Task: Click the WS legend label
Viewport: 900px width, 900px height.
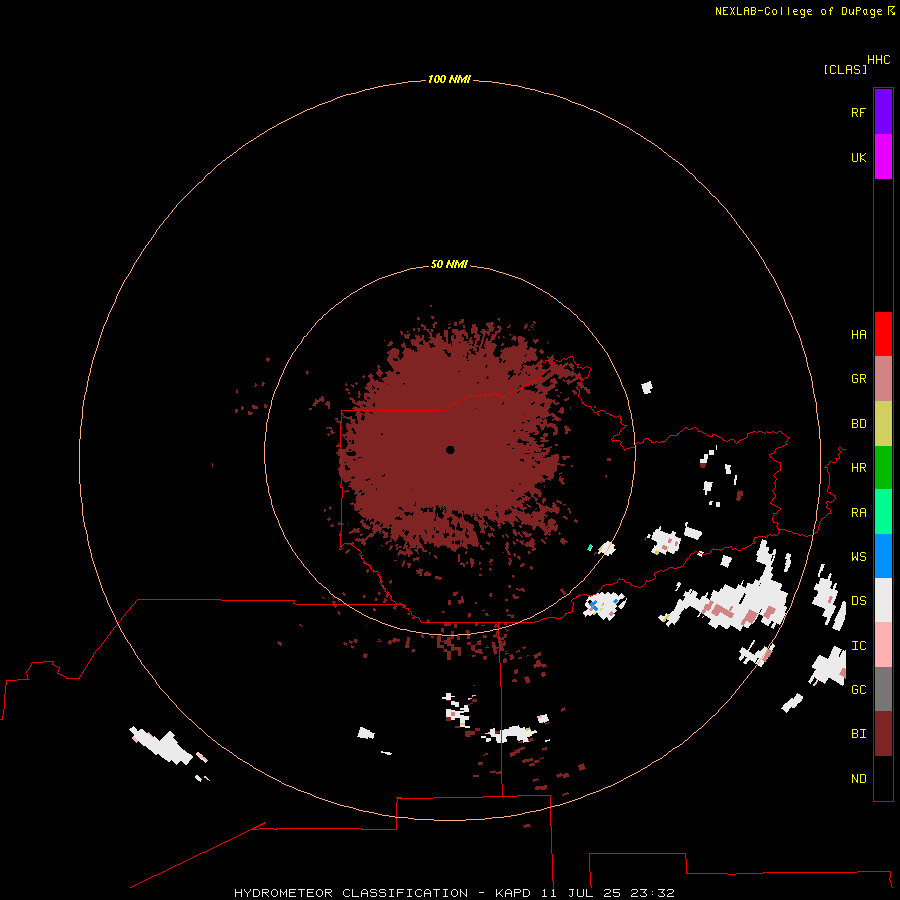Action: (x=858, y=556)
